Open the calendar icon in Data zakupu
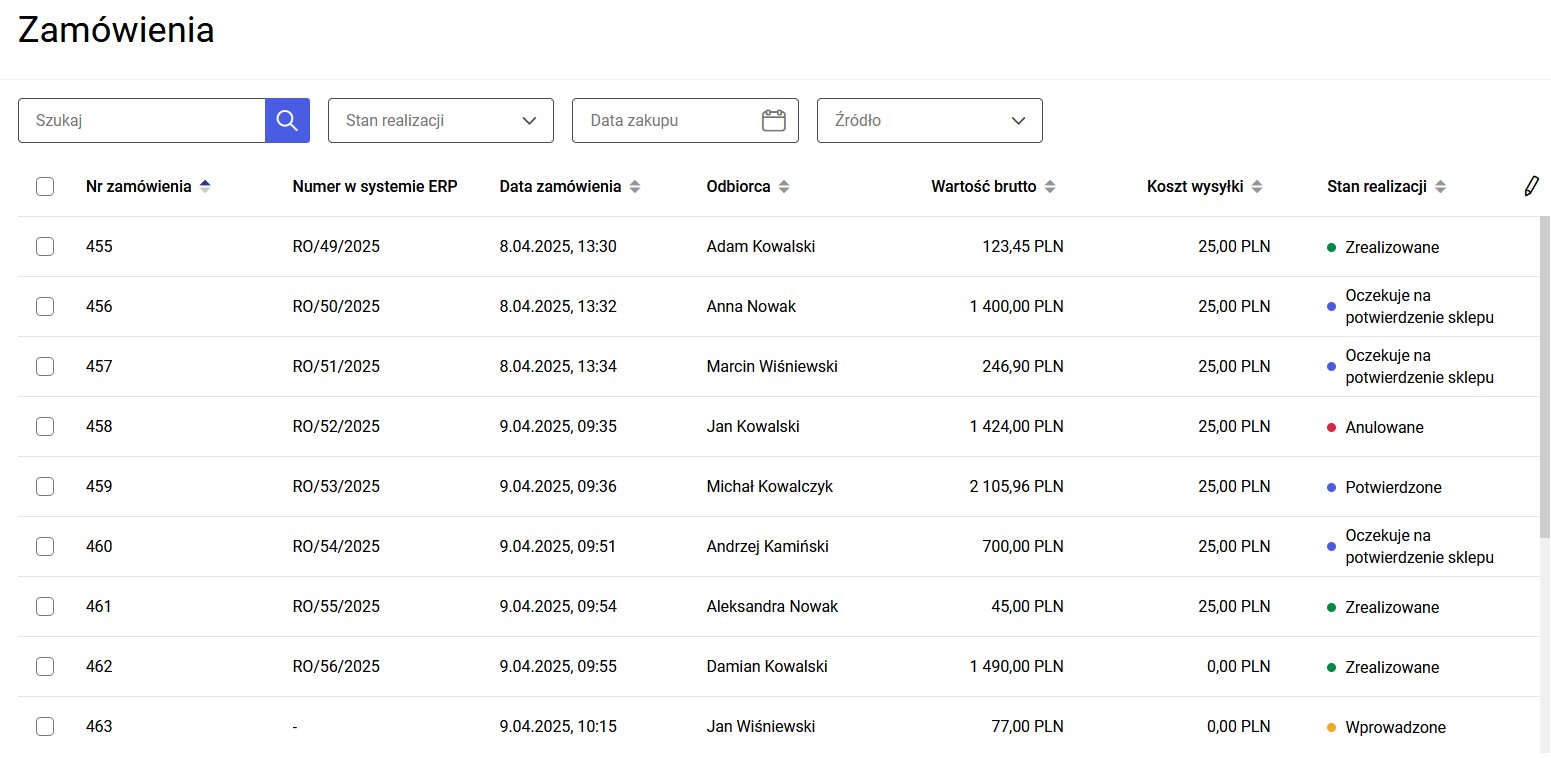Screen dimensions: 1551x758 [774, 120]
